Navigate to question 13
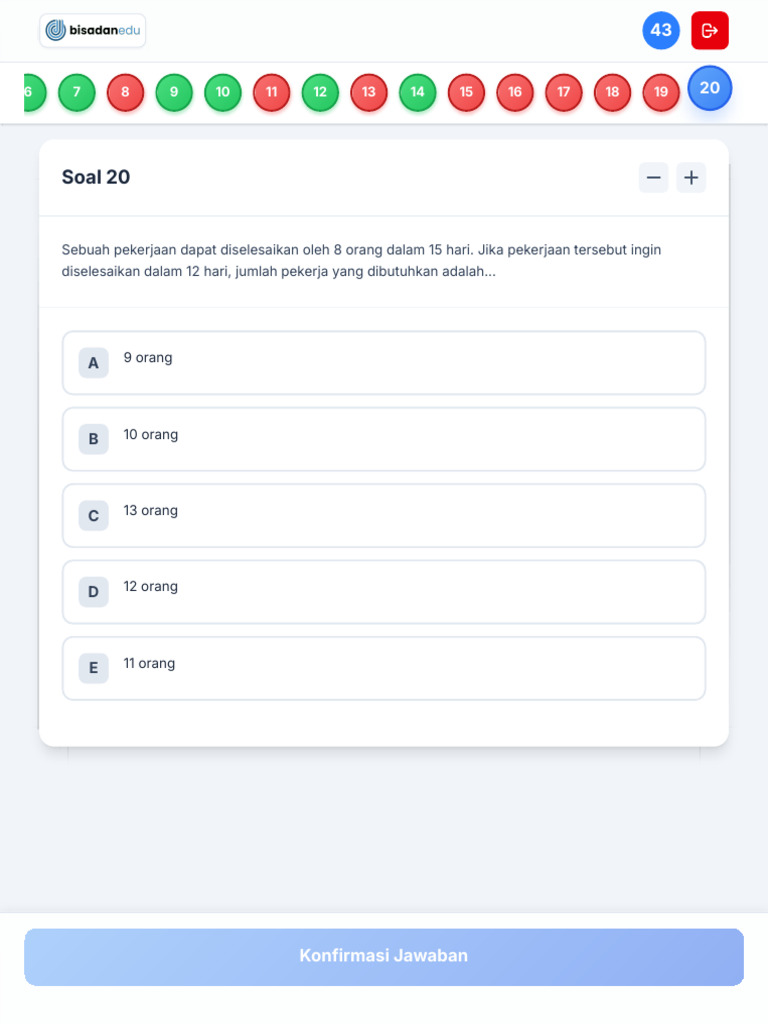This screenshot has width=768, height=1024. (369, 92)
